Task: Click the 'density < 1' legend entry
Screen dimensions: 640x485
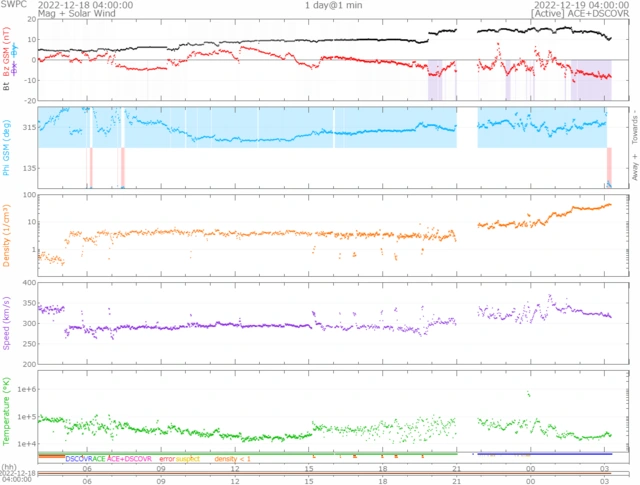Action: pos(231,458)
